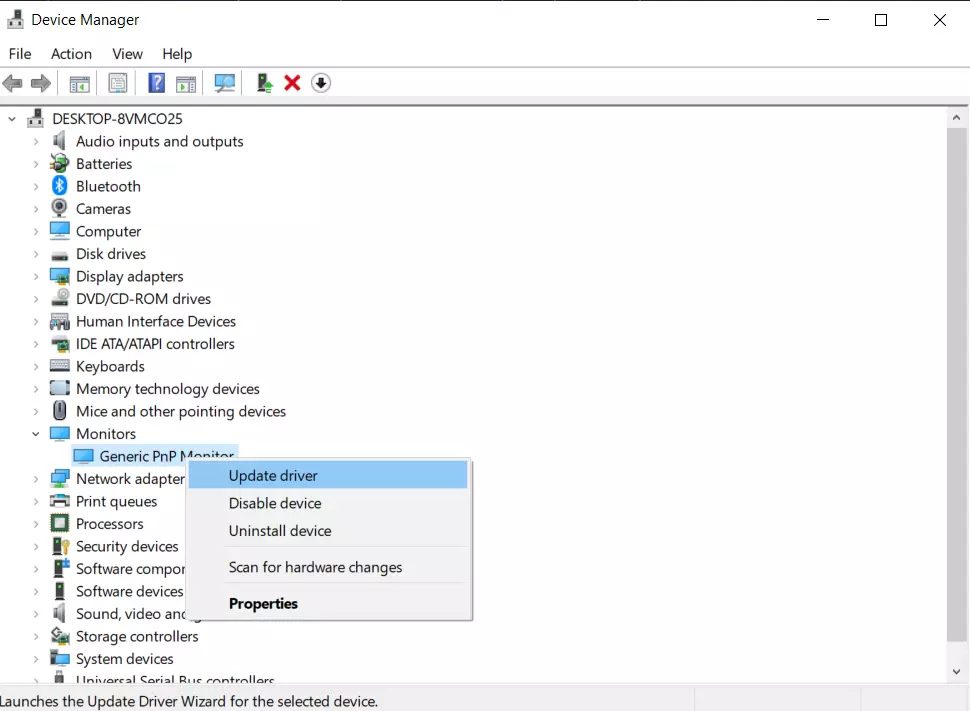
Task: Expand the Bluetooth category
Action: click(x=35, y=186)
